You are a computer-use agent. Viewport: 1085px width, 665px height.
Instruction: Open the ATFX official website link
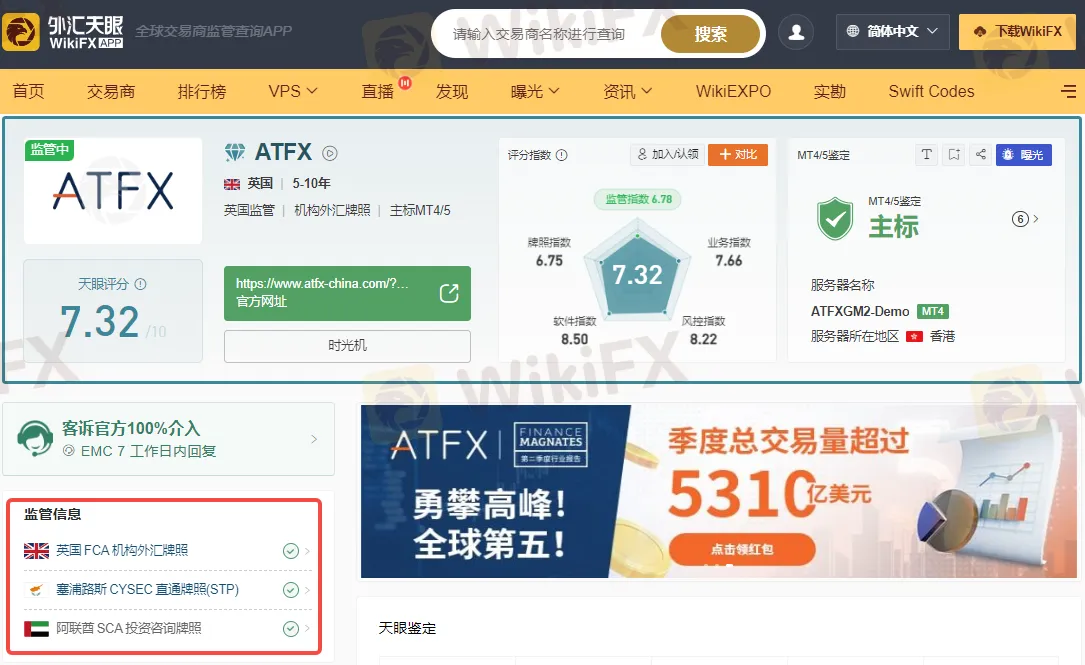(347, 293)
